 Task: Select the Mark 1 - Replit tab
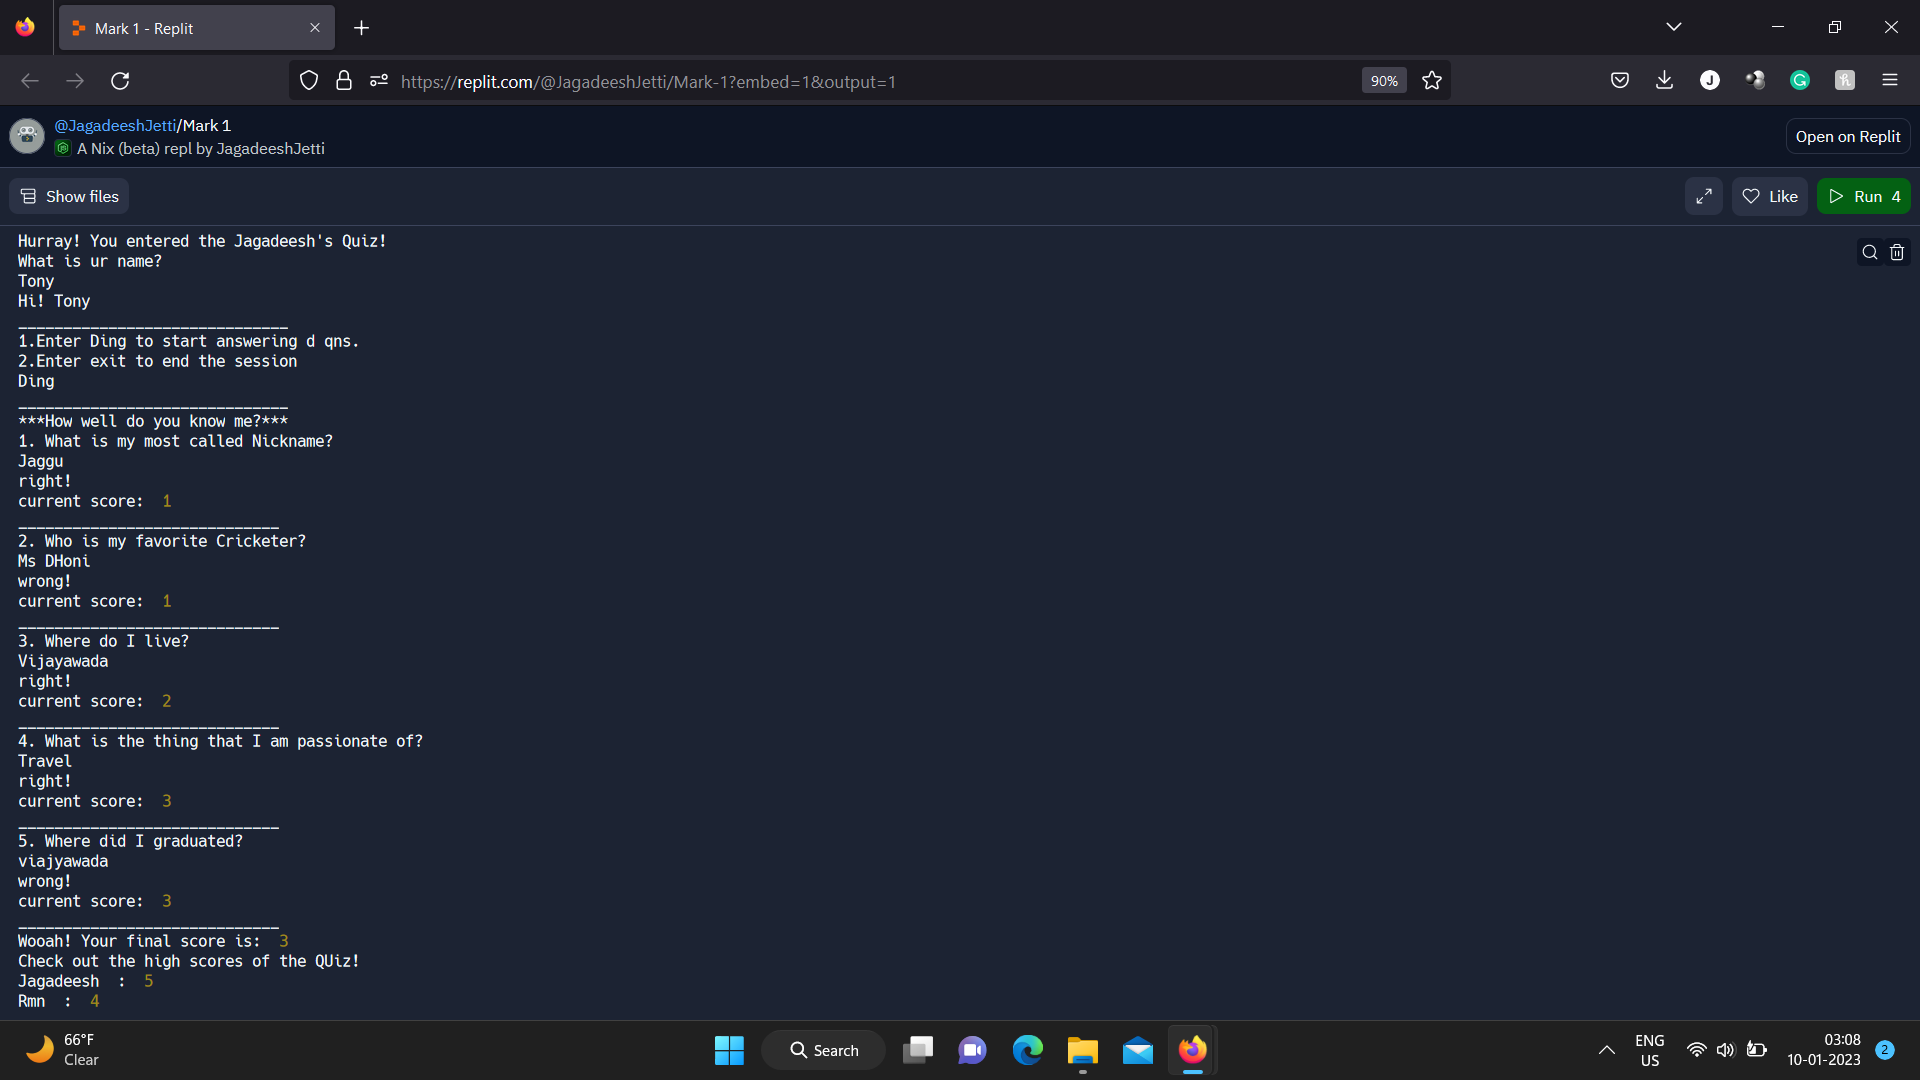click(x=185, y=28)
